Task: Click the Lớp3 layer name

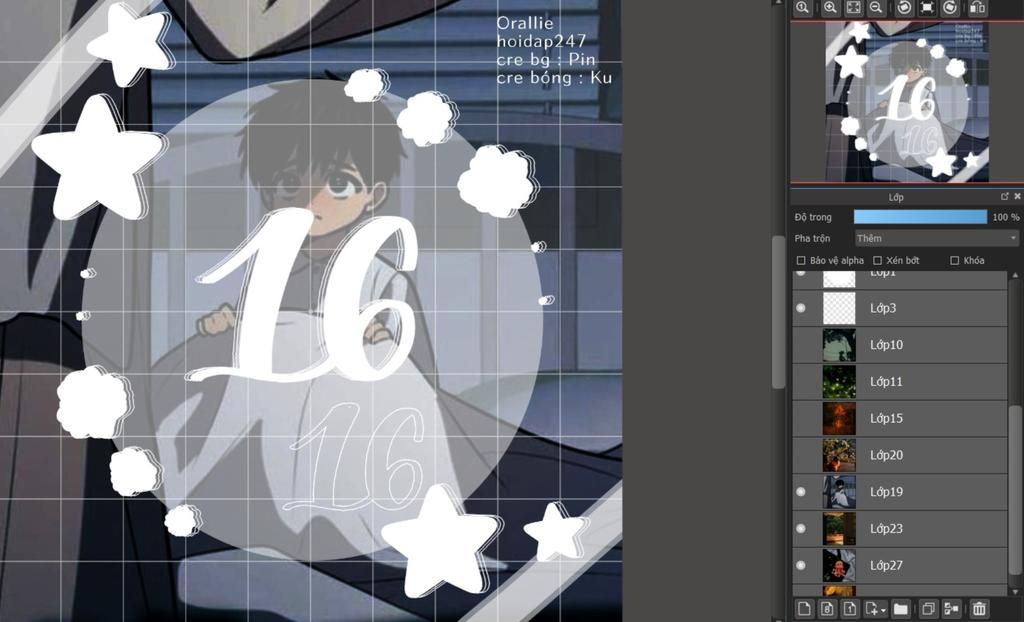Action: pos(883,308)
